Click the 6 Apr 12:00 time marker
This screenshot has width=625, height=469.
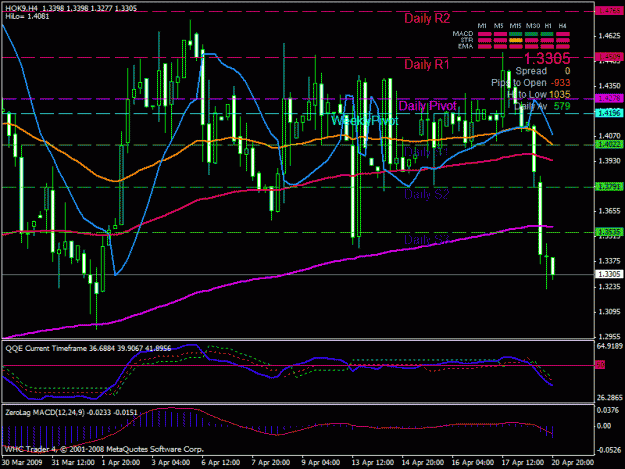[x=221, y=462]
